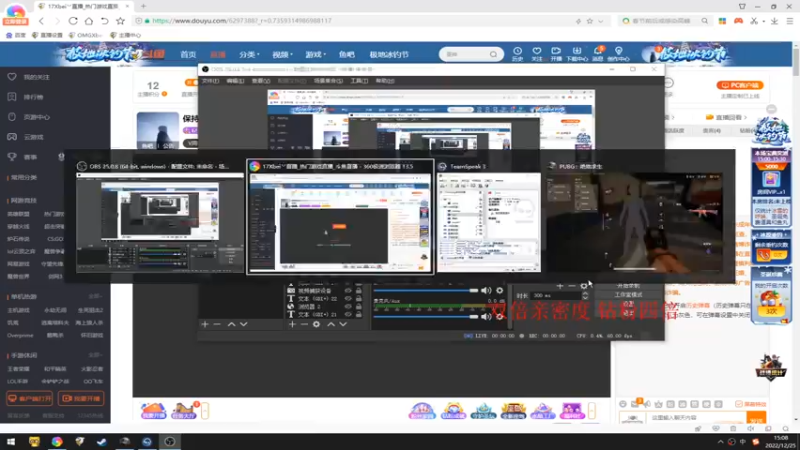The height and width of the screenshot is (450, 800).
Task: Expand 游戏 dropdown in Douyu nav
Action: tap(315, 54)
